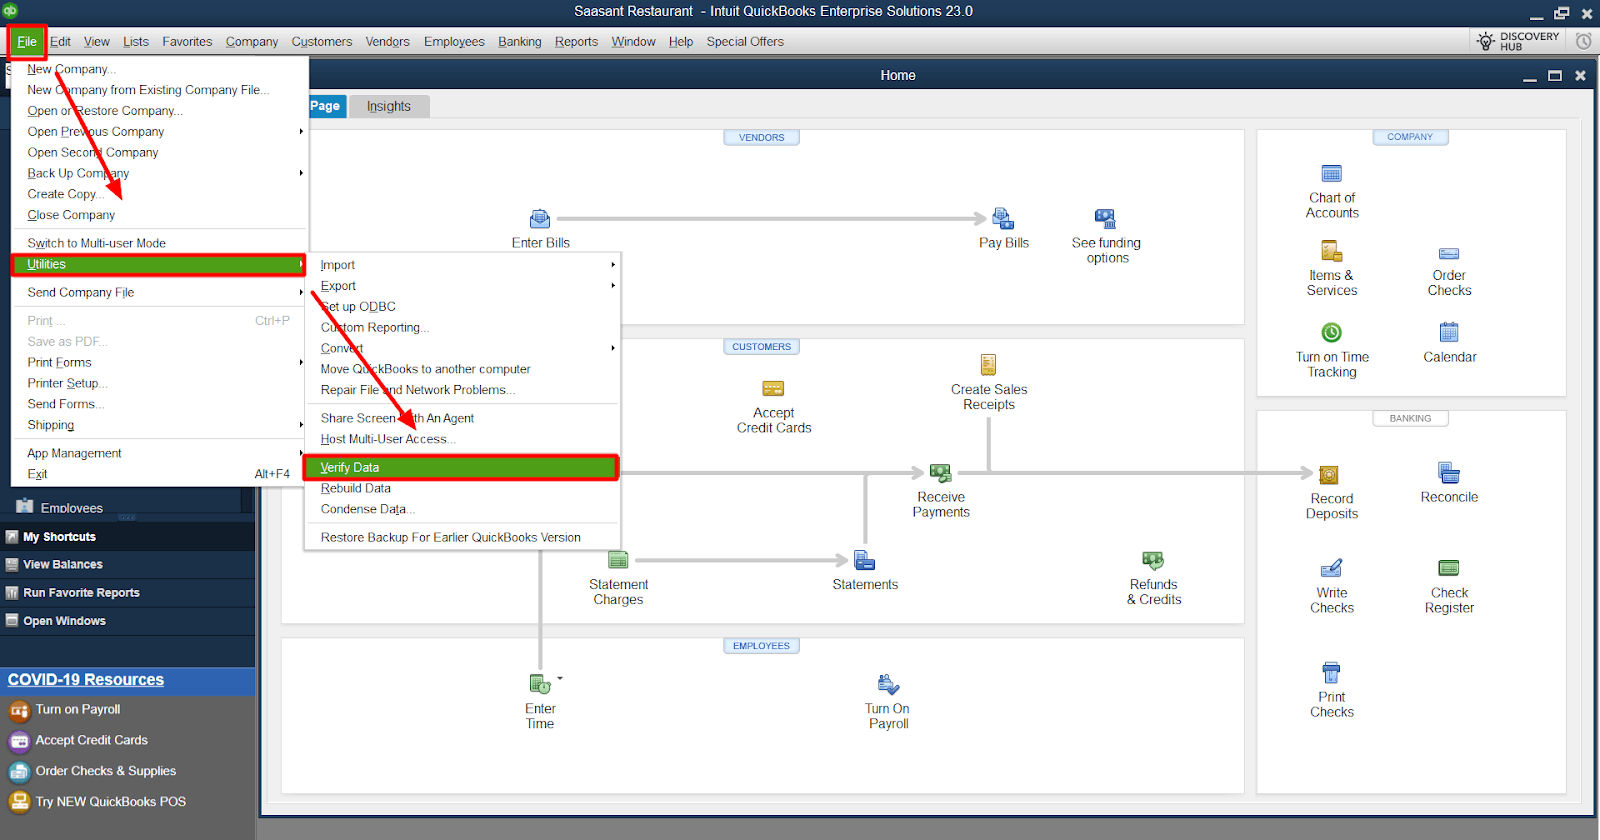Image resolution: width=1600 pixels, height=840 pixels.
Task: Click Turn on Payroll sidebar icon
Action: [x=19, y=710]
